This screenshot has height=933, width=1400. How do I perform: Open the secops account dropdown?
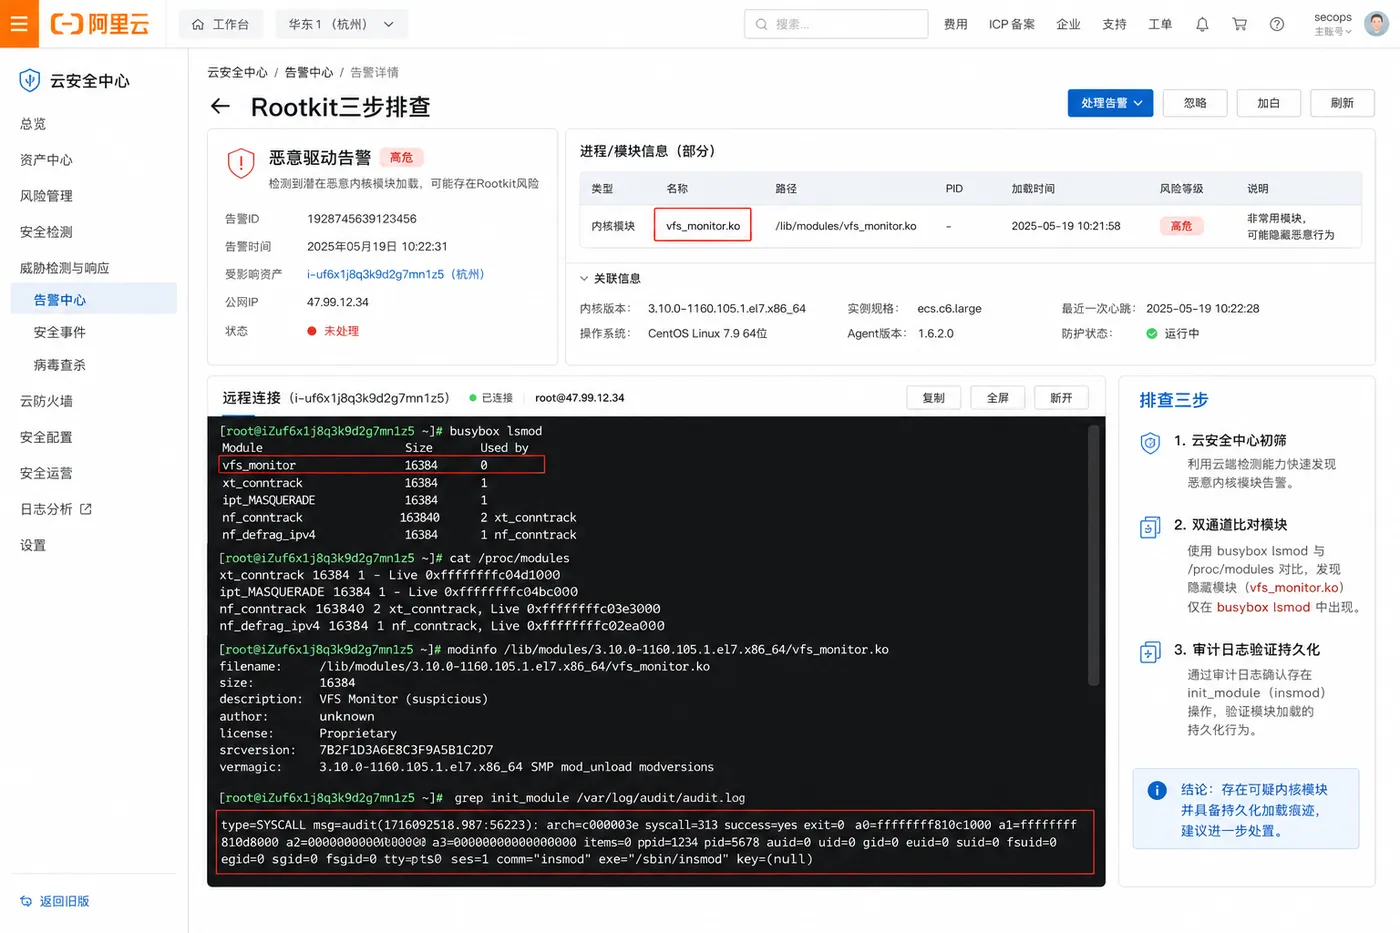pyautogui.click(x=1333, y=24)
